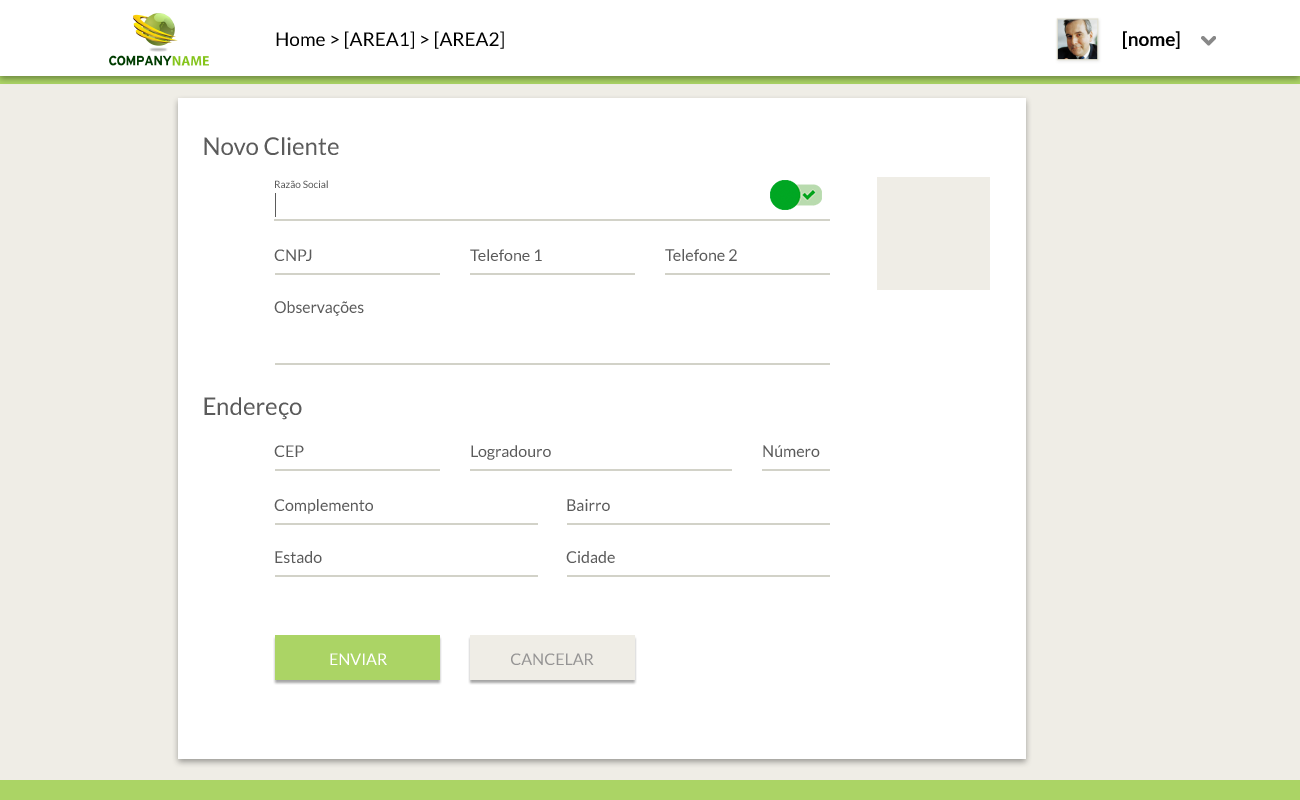Image resolution: width=1300 pixels, height=800 pixels.
Task: Click the Razão Social text field
Action: click(x=520, y=205)
